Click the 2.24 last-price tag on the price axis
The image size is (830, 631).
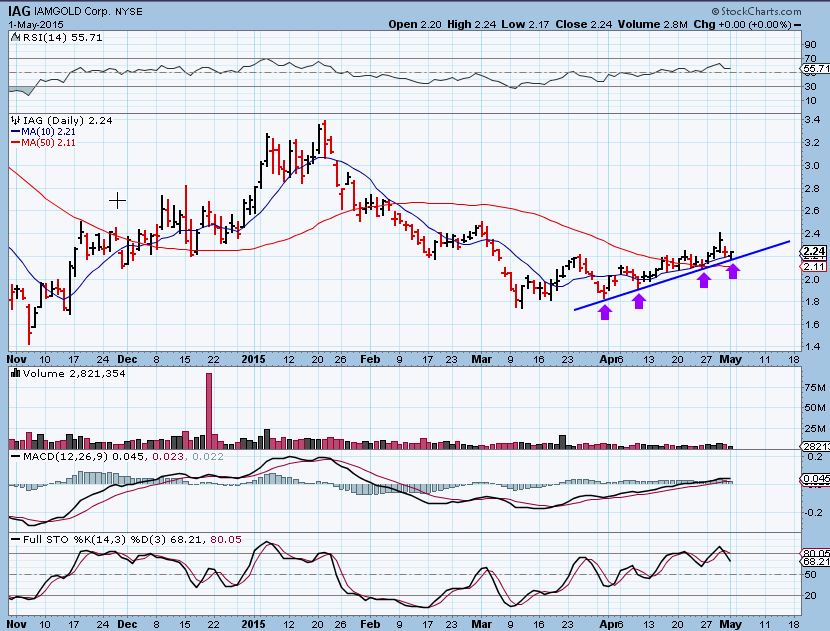814,251
